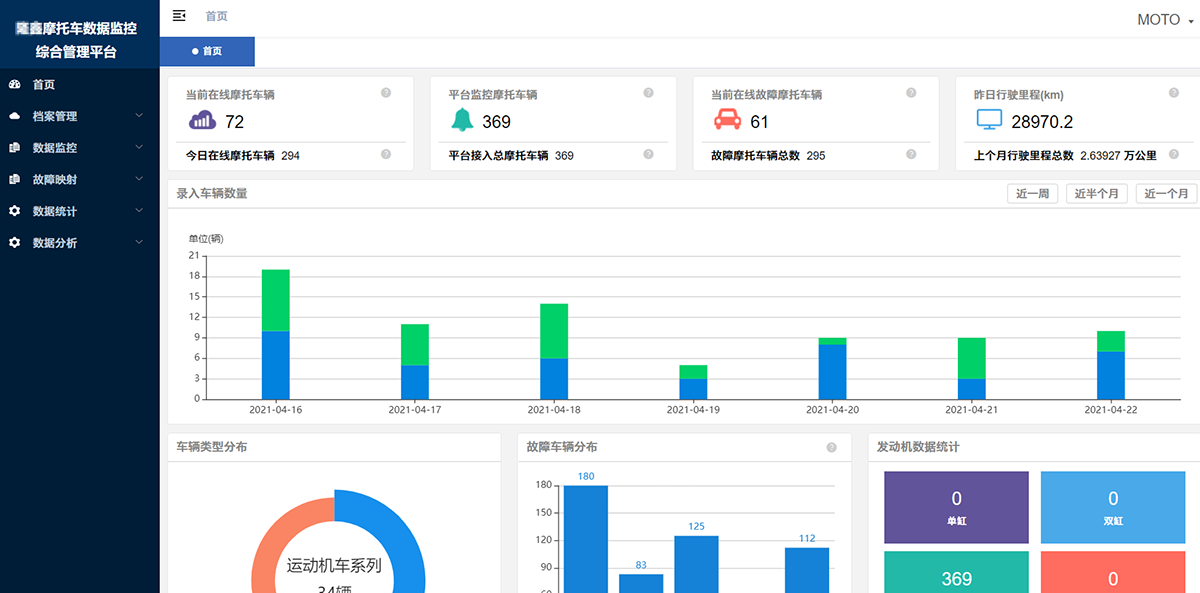This screenshot has width=1200, height=593.
Task: Click the 运动机车系列 donut center label
Action: click(334, 566)
